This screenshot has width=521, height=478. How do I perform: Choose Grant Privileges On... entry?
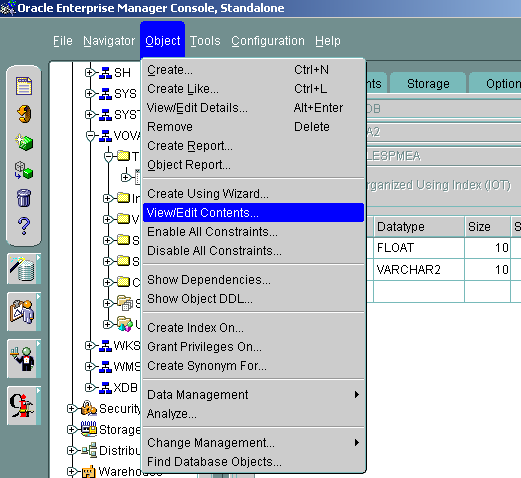click(253, 346)
